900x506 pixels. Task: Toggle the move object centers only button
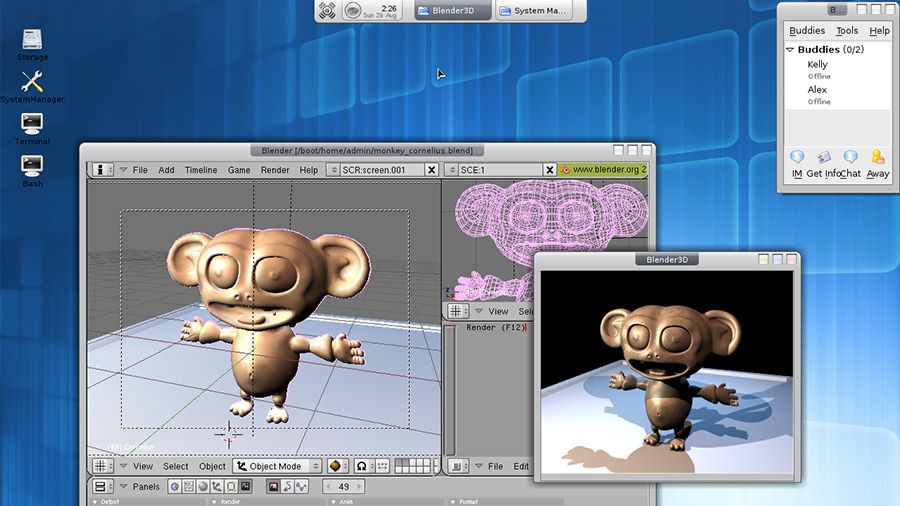point(382,466)
